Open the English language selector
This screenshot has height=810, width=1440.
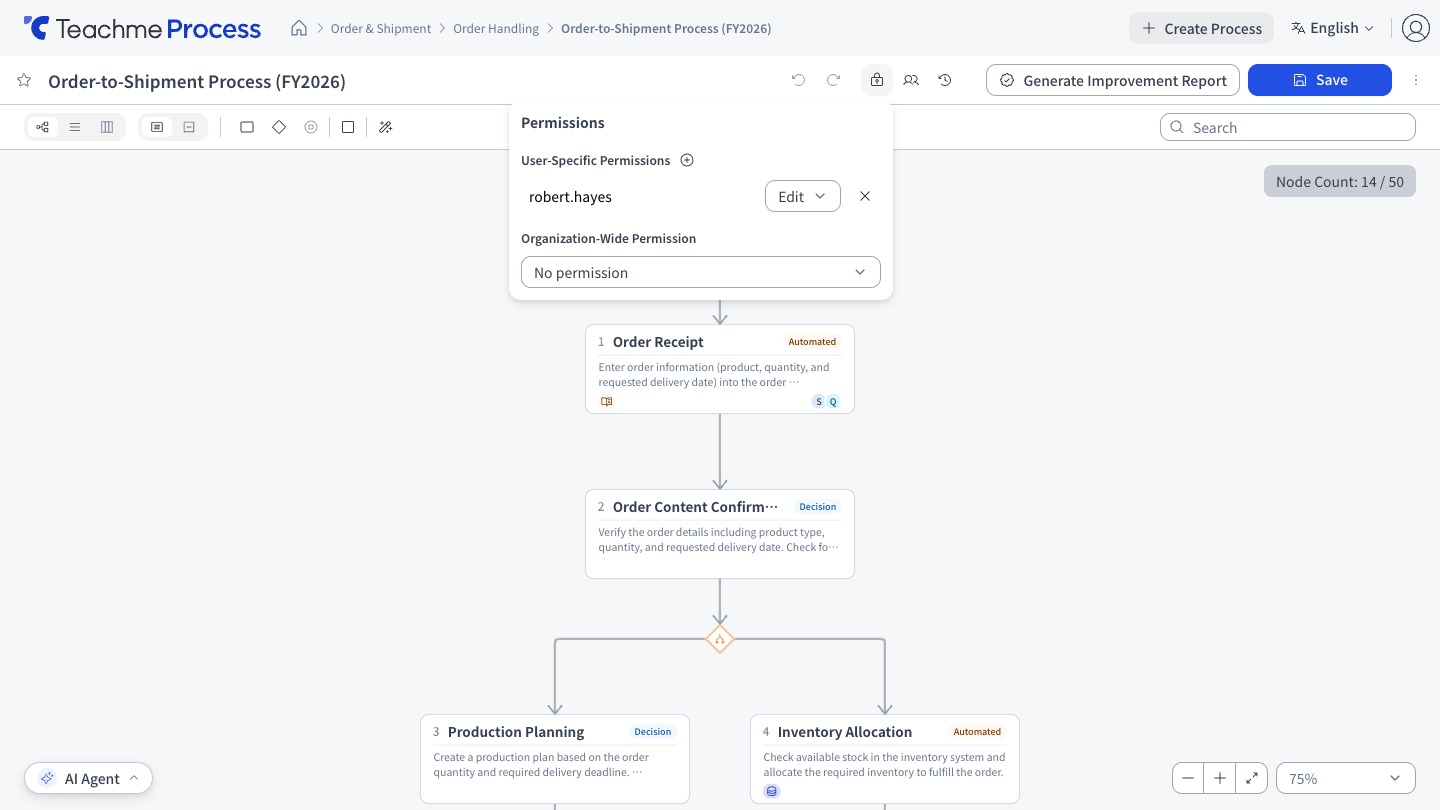click(1333, 28)
